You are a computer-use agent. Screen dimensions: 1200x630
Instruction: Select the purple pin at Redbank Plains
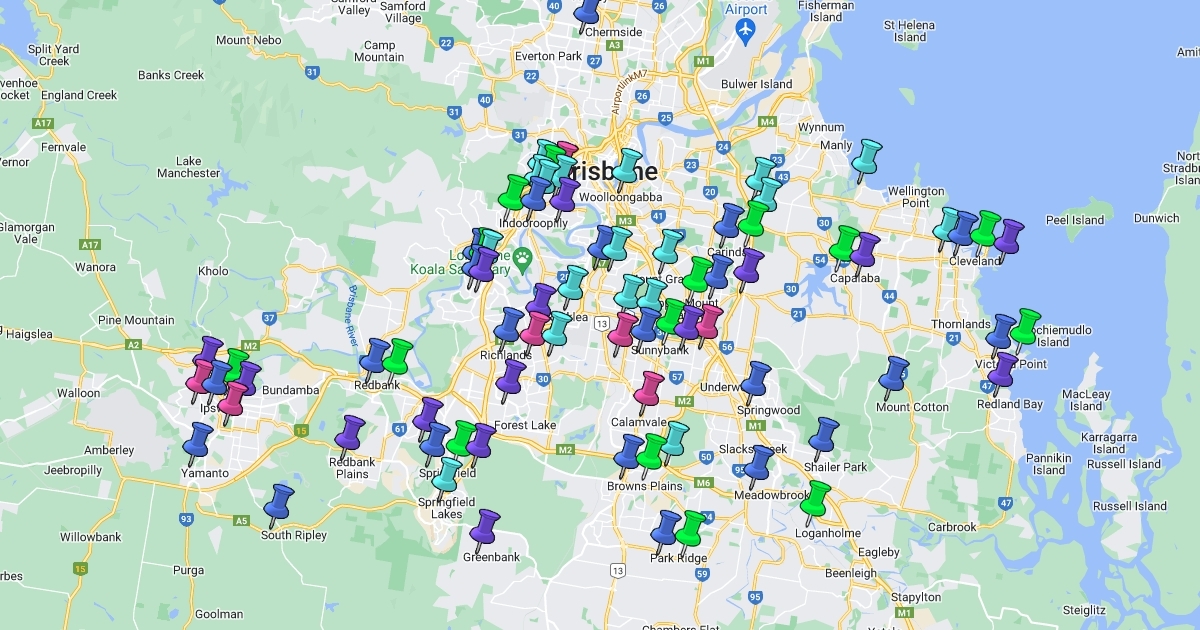[x=351, y=432]
